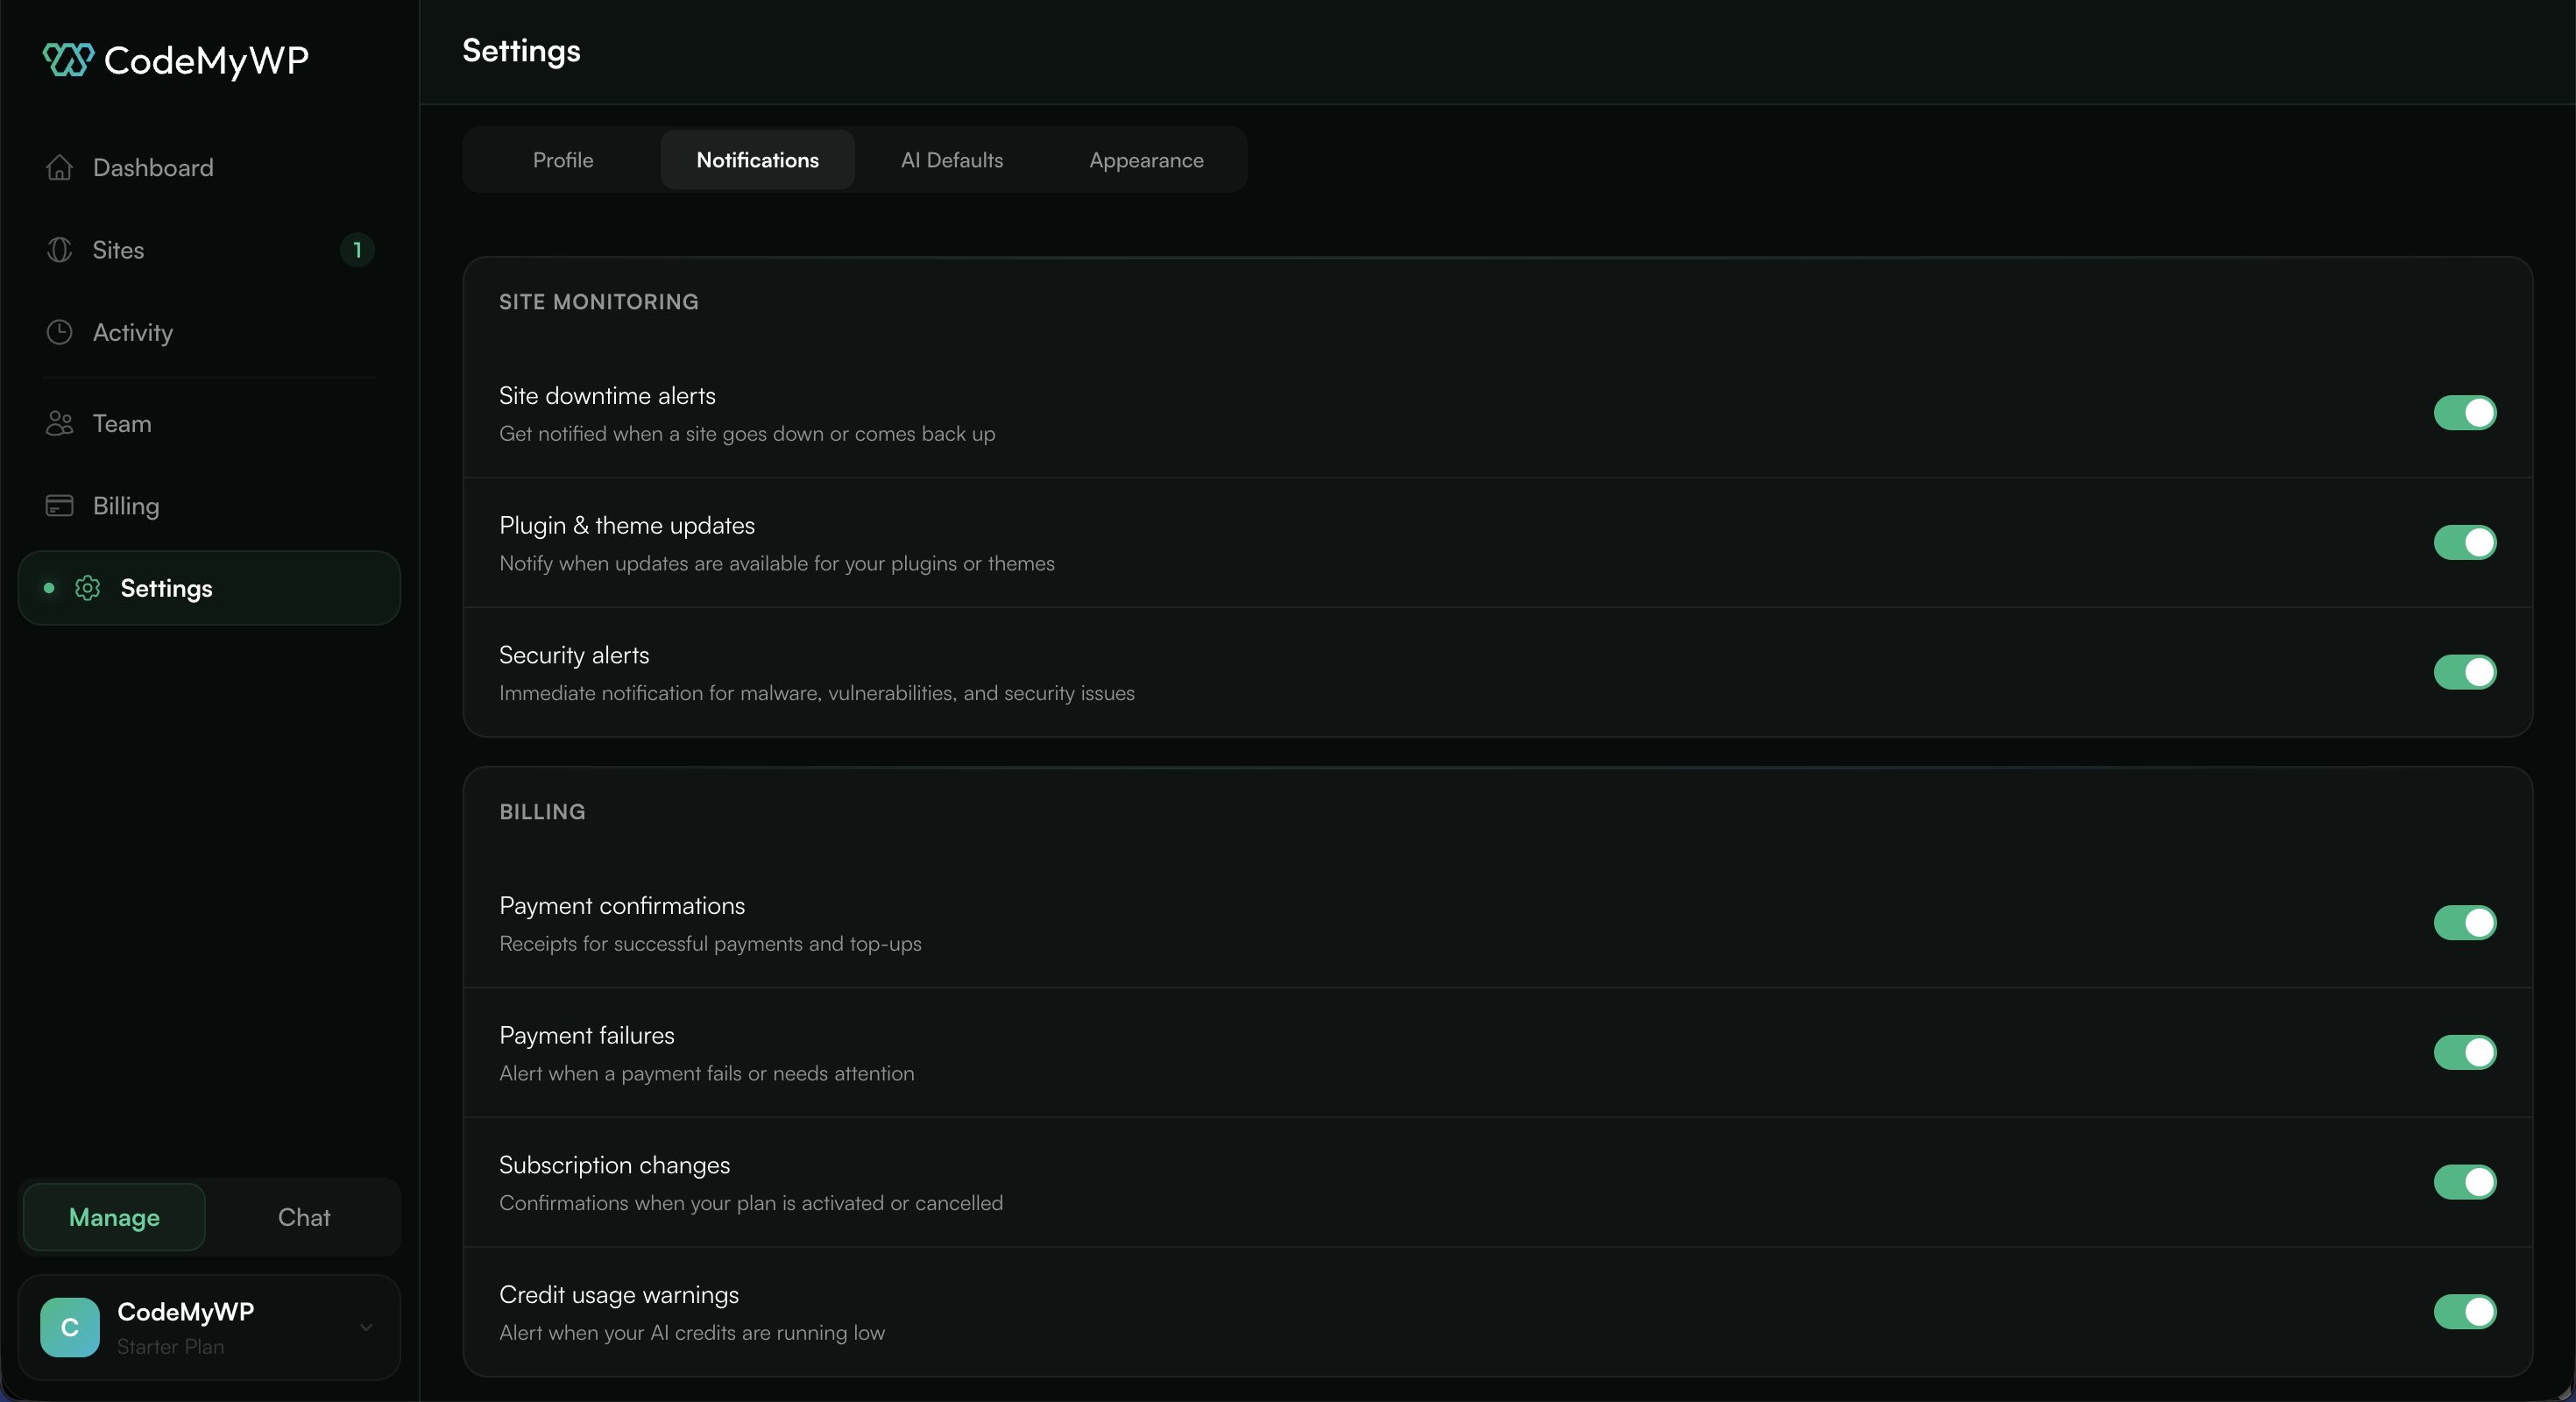Open Sites in the sidebar
2576x1402 pixels.
(209, 250)
